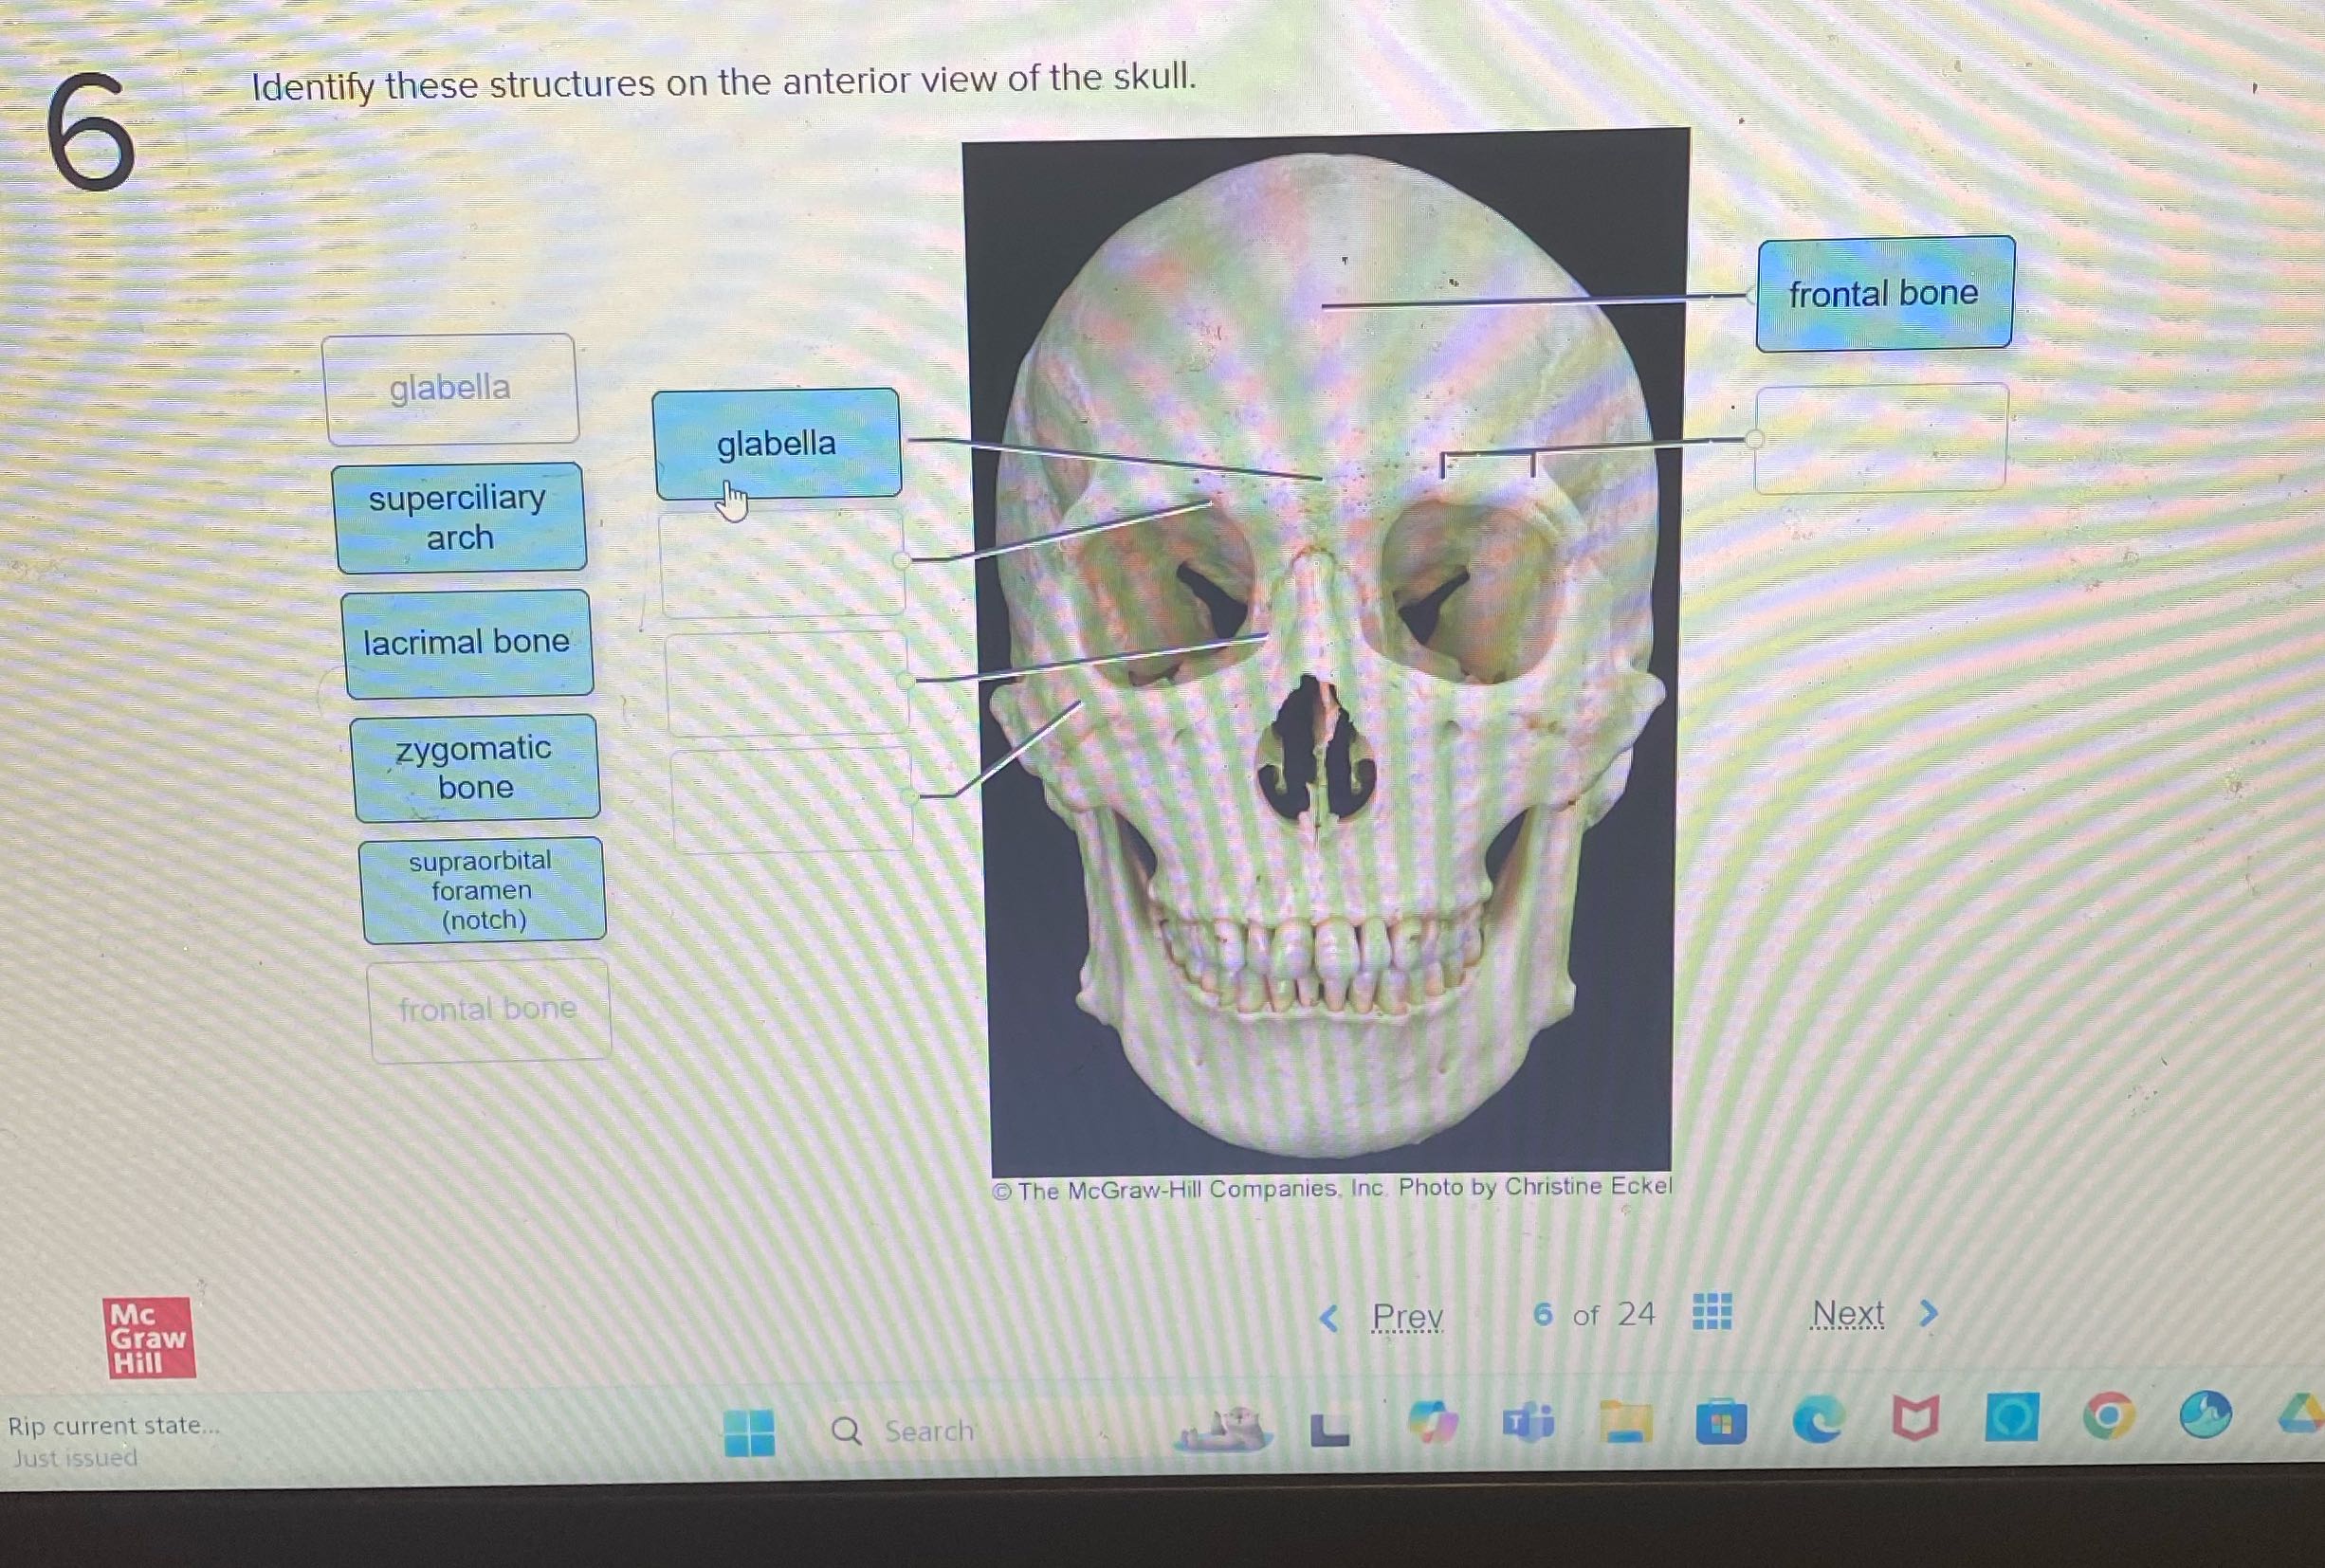Select the lacrimal bone answer tile
Viewport: 2325px width, 1568px height.
[468, 643]
